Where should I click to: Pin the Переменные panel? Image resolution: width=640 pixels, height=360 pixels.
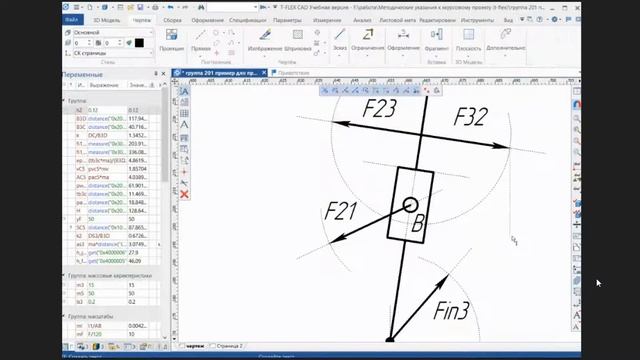coord(156,74)
